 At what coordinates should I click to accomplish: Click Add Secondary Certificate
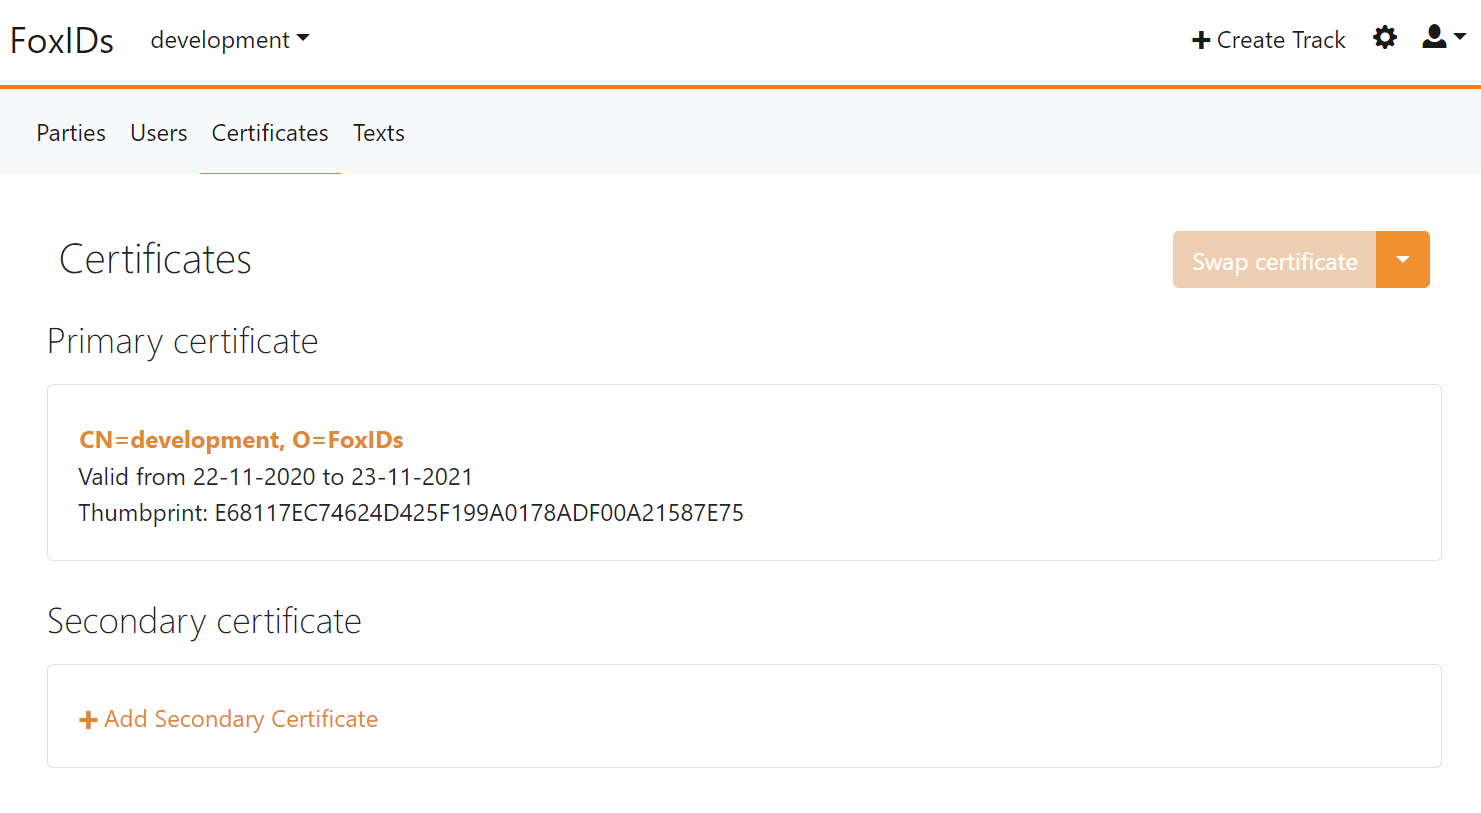point(240,718)
